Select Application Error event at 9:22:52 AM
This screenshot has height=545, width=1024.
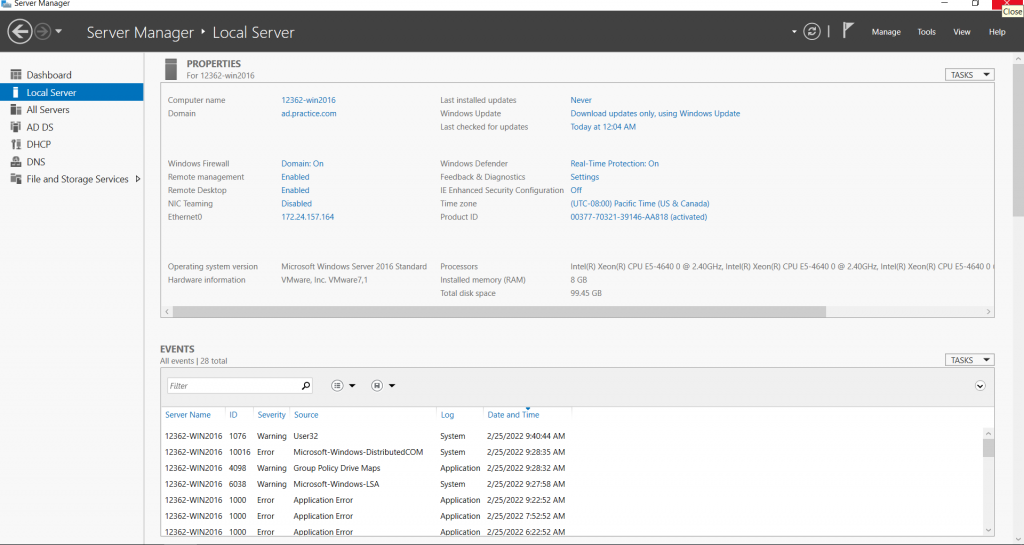tap(572, 500)
